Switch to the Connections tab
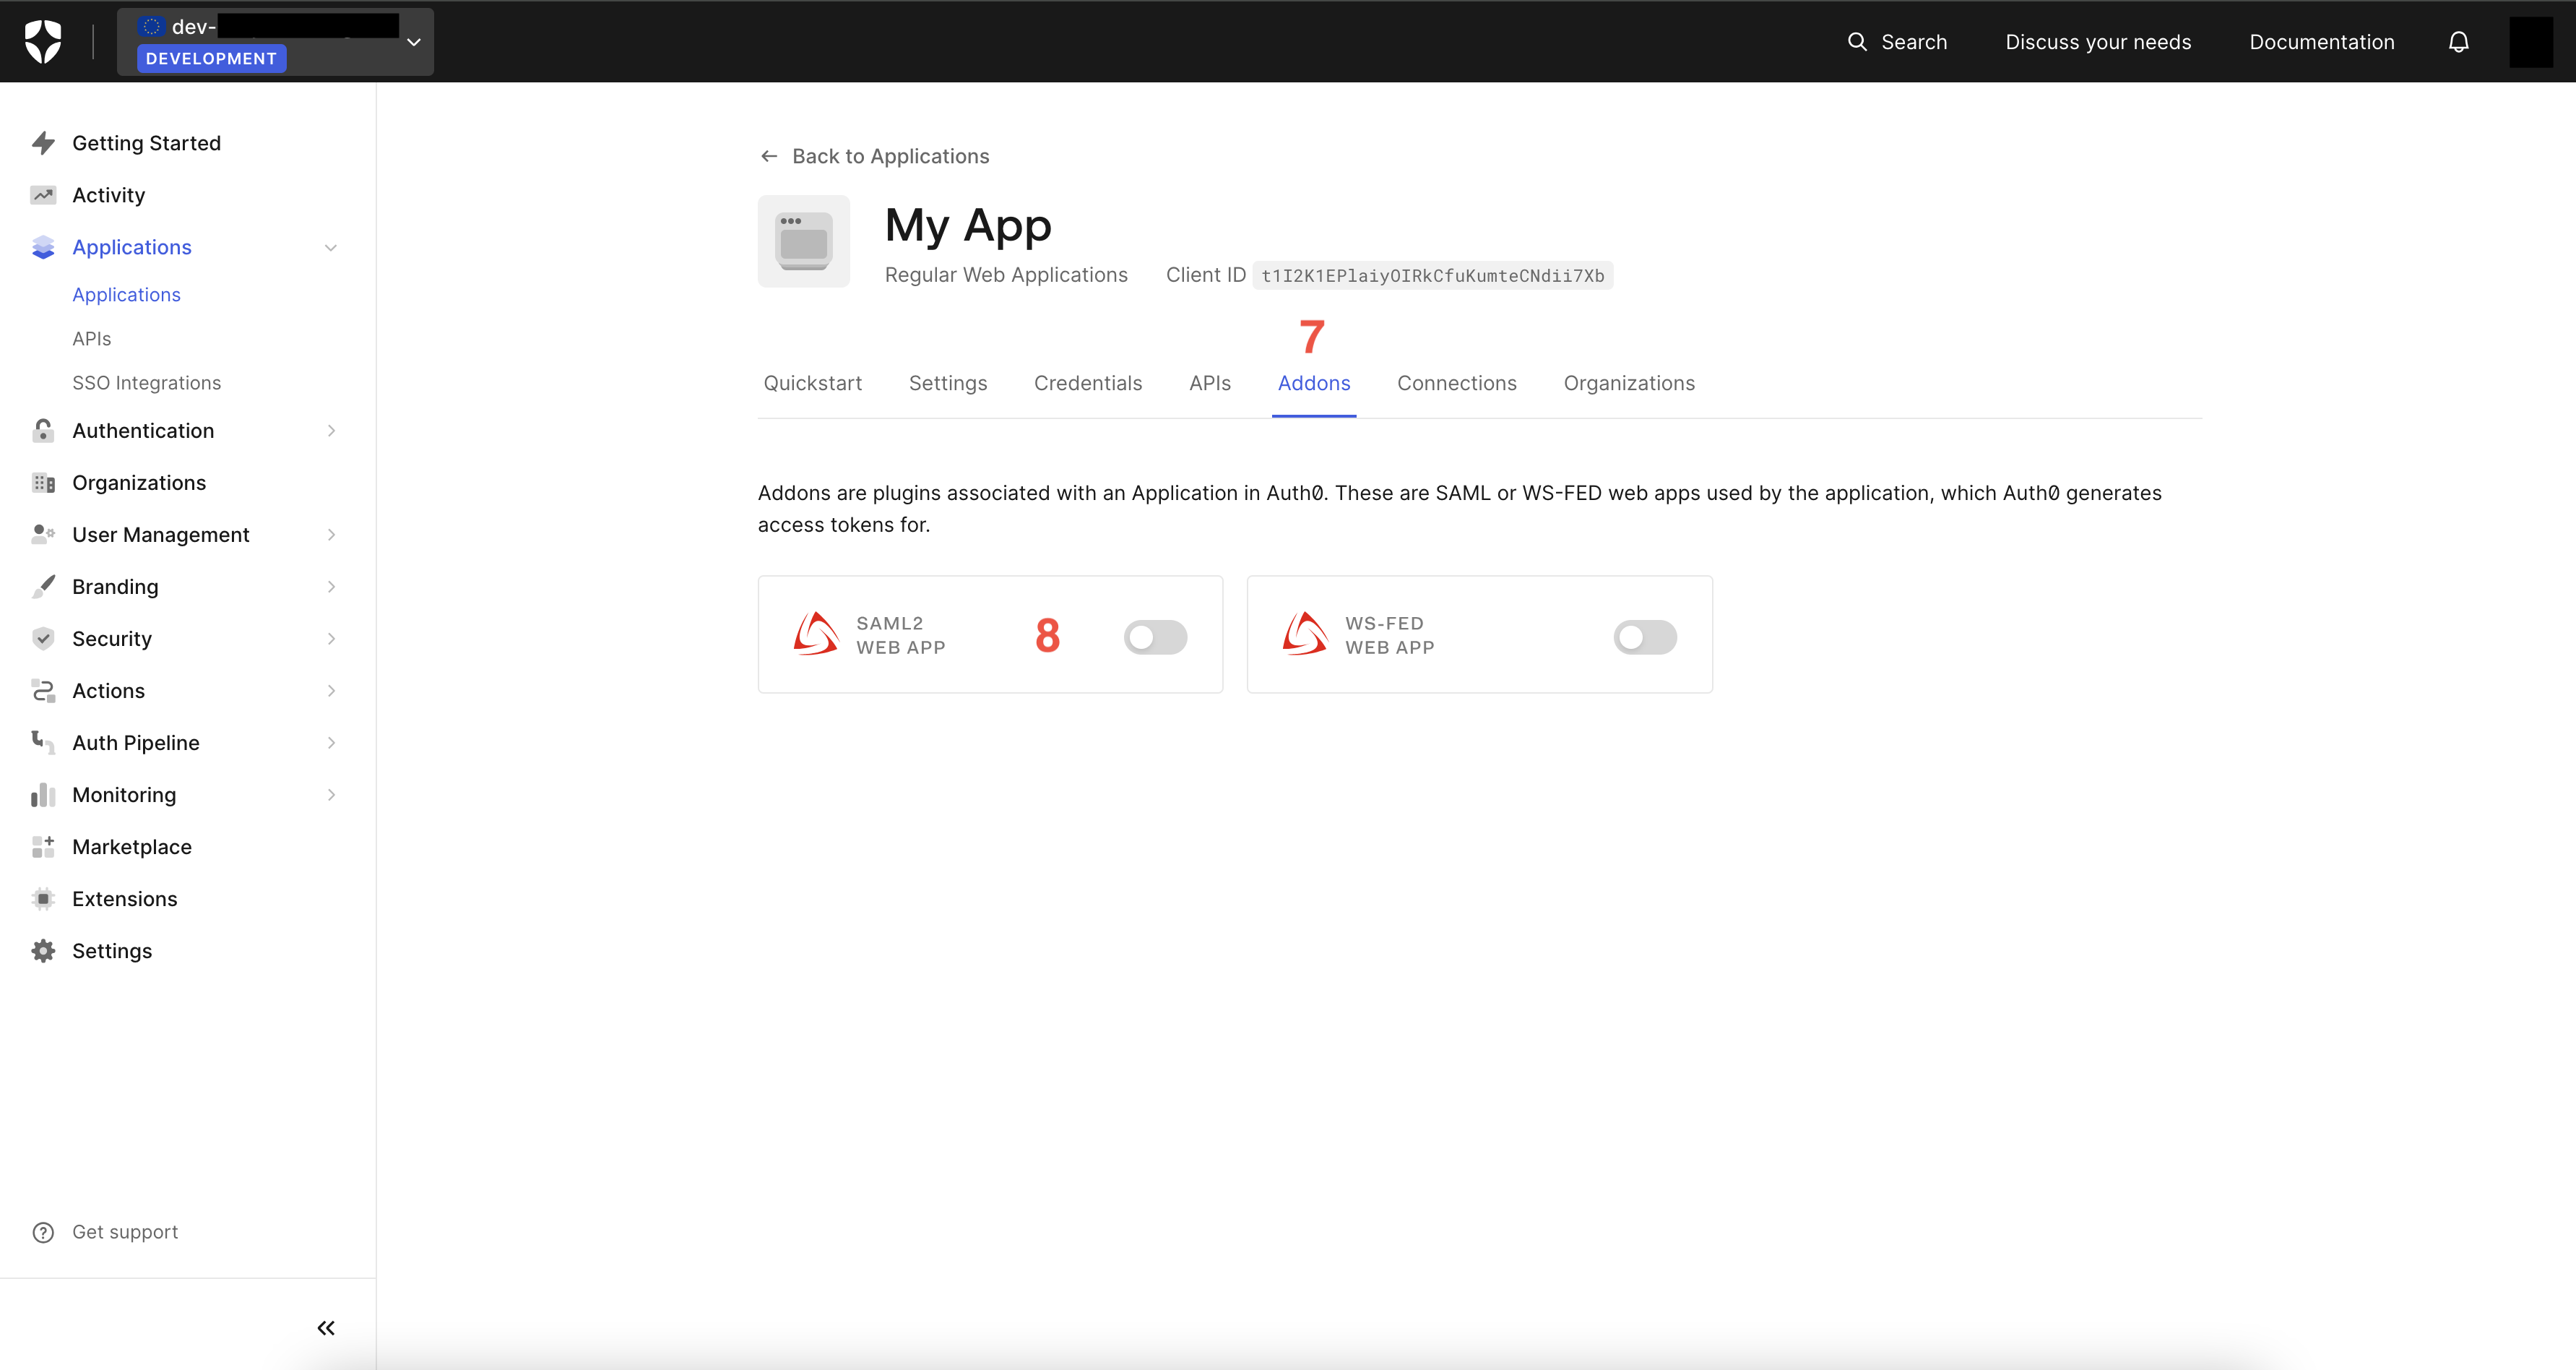 tap(1456, 383)
